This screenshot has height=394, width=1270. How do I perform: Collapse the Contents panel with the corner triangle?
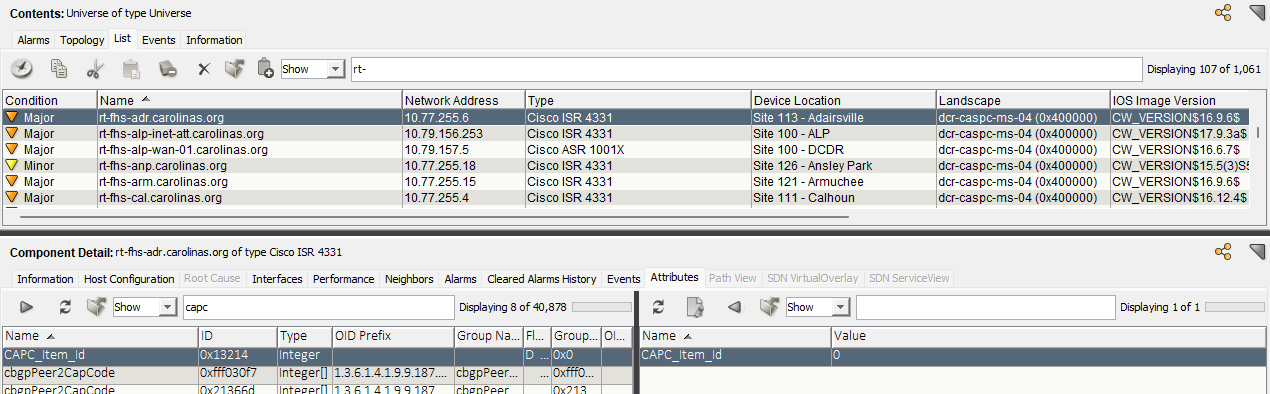pos(1258,12)
